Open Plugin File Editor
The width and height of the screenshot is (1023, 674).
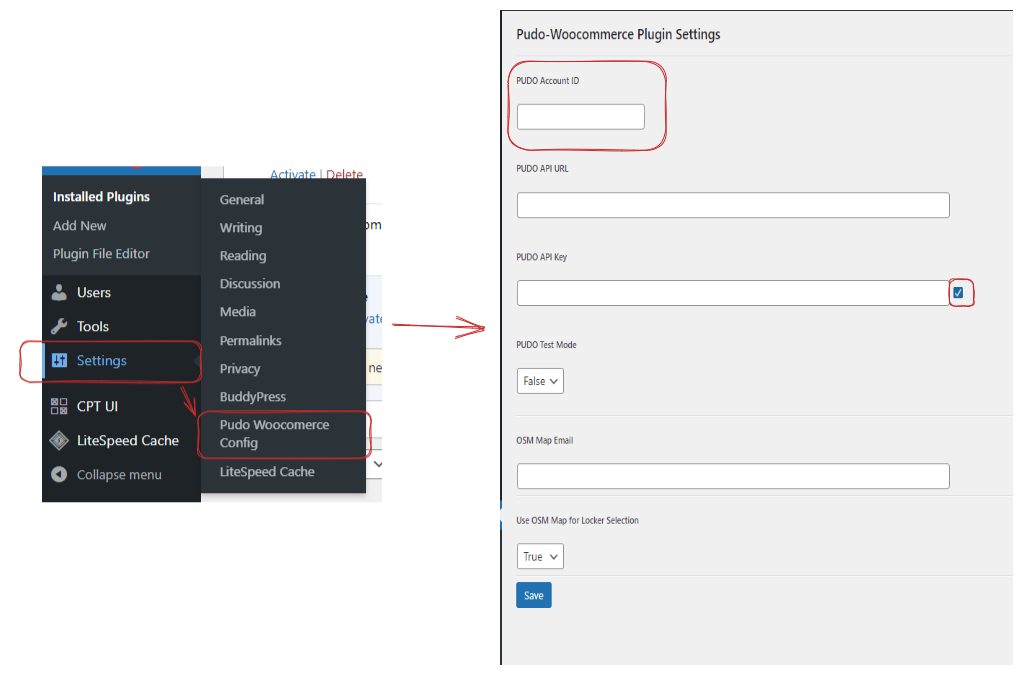pyautogui.click(x=101, y=254)
